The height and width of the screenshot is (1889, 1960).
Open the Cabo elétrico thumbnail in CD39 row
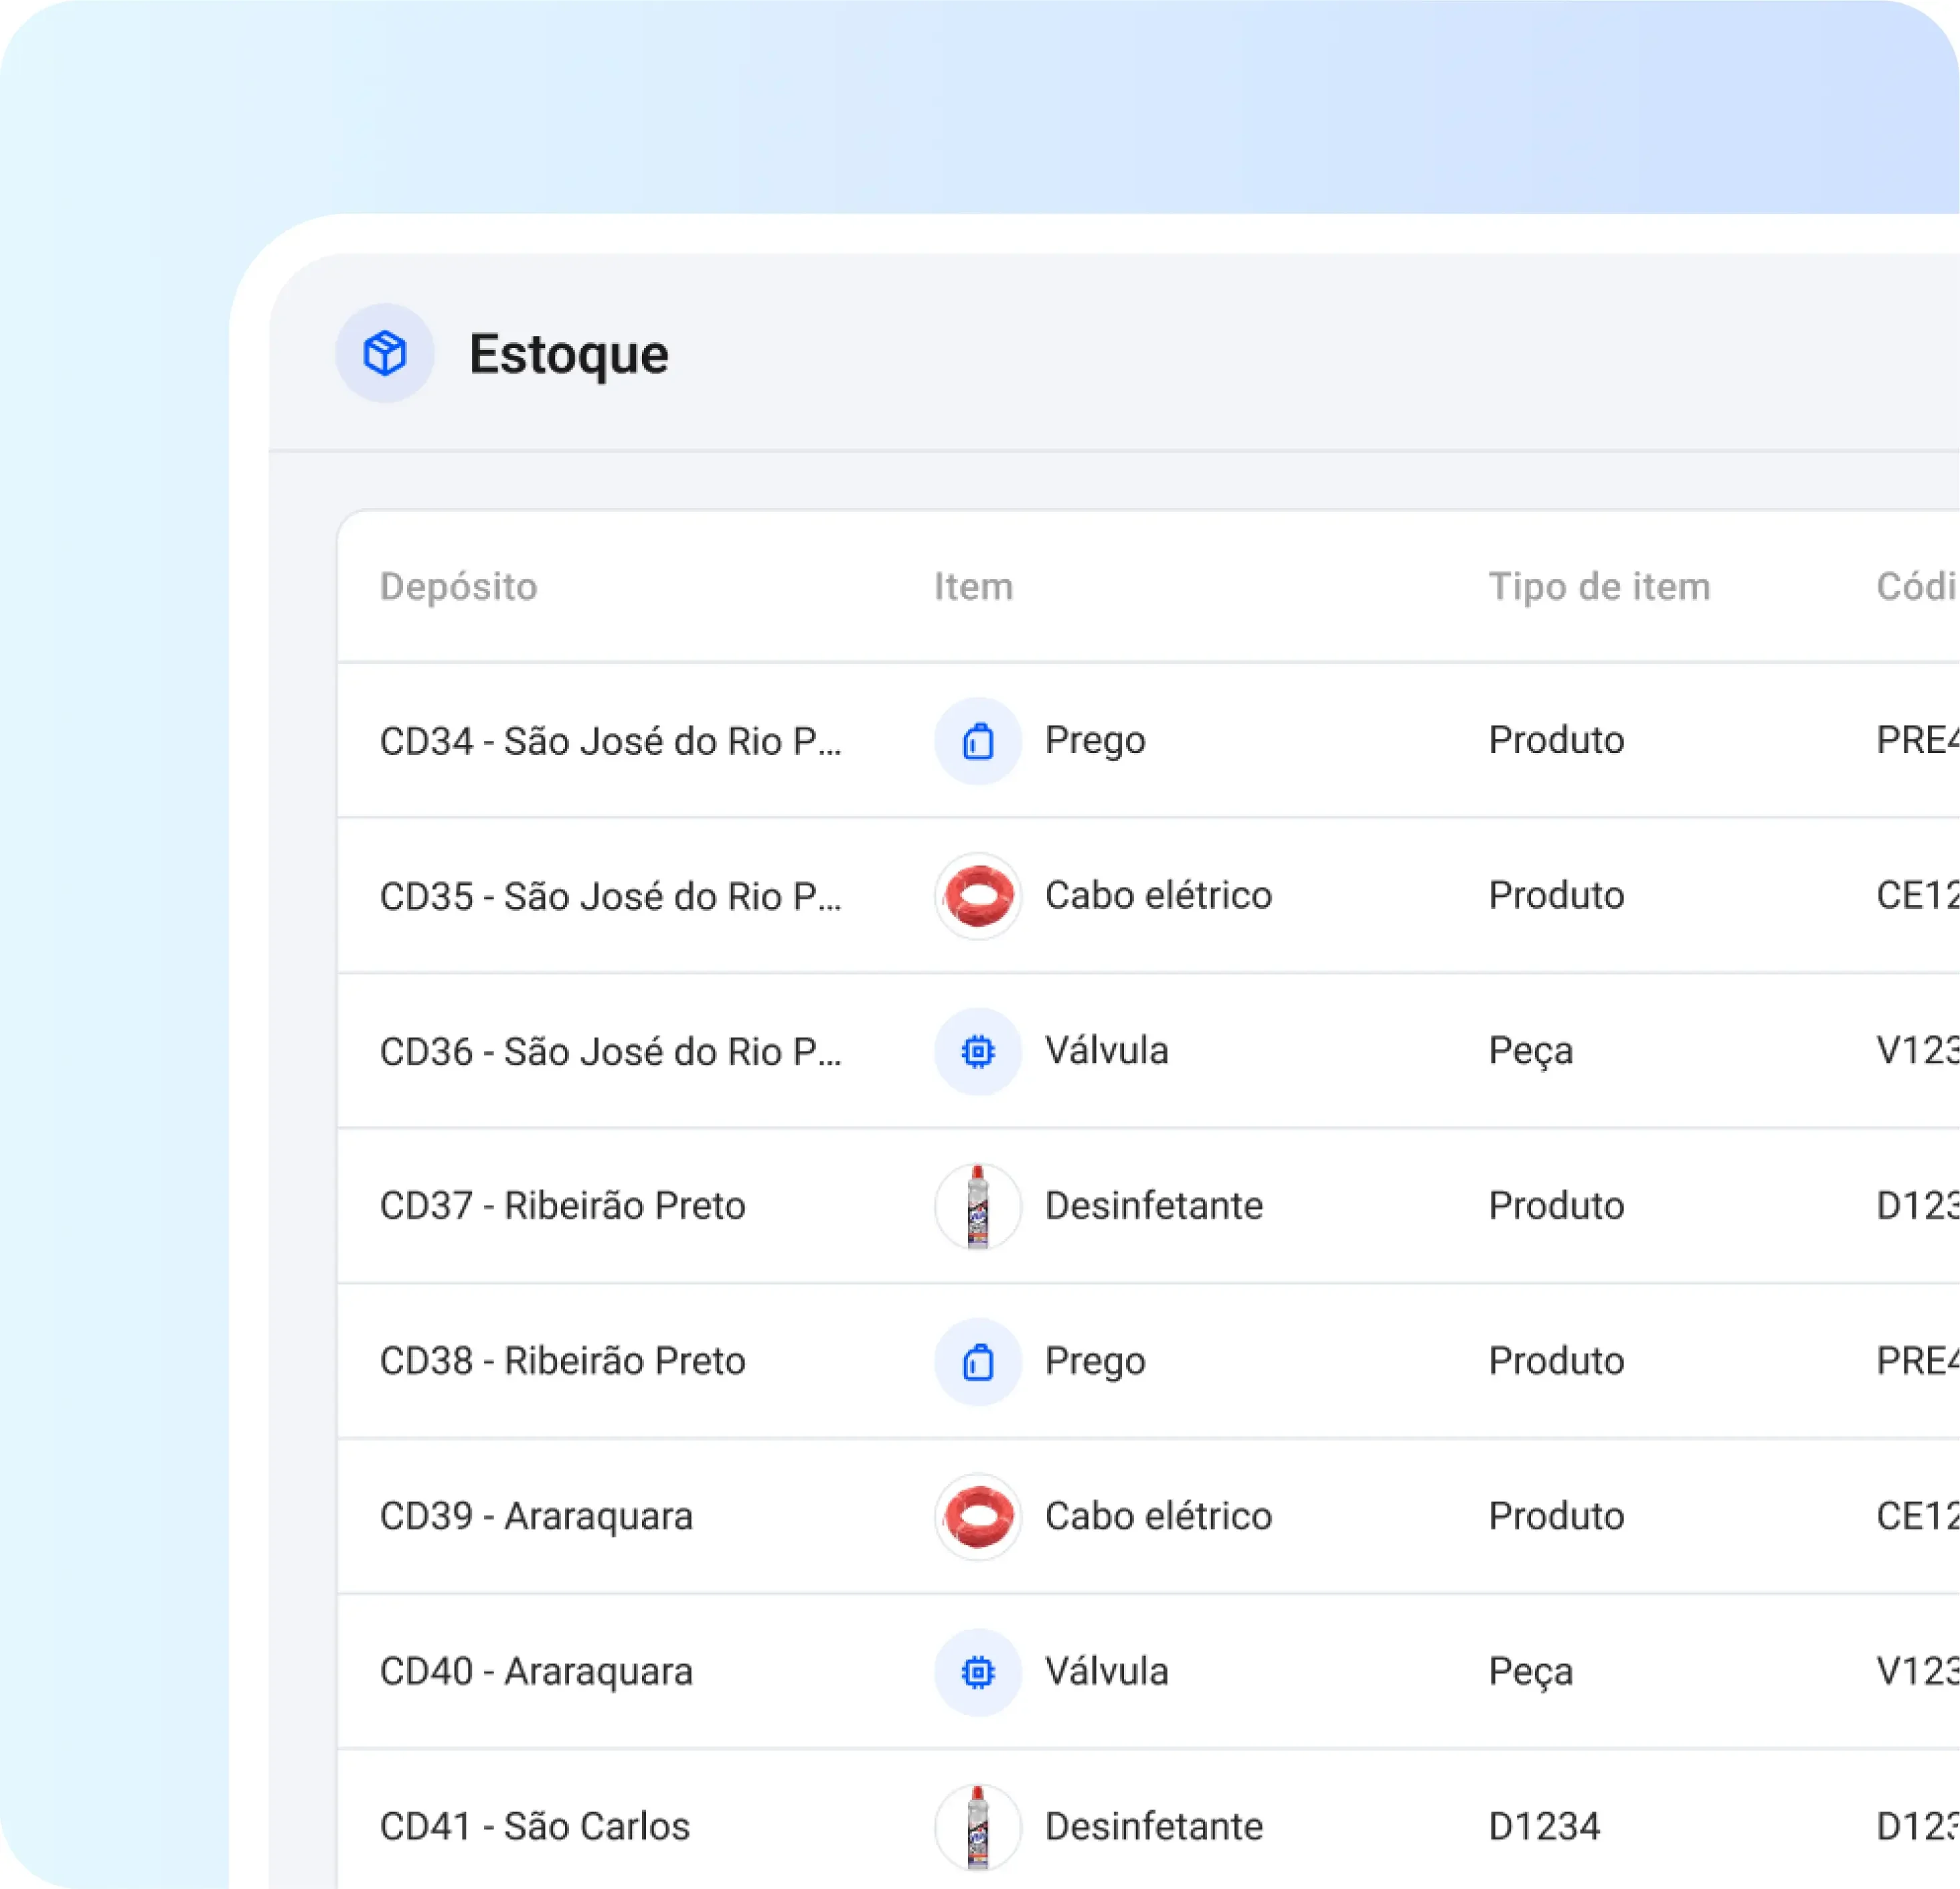978,1517
